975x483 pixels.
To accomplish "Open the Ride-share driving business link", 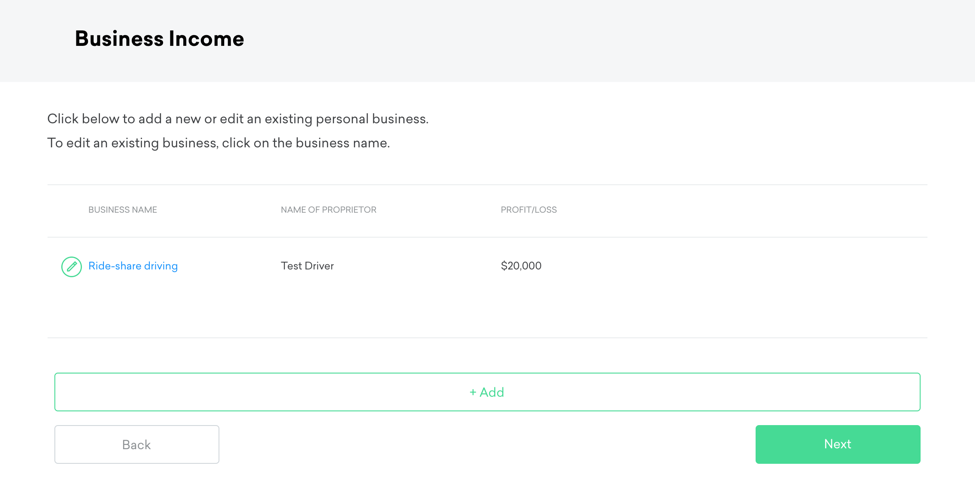I will coord(132,266).
